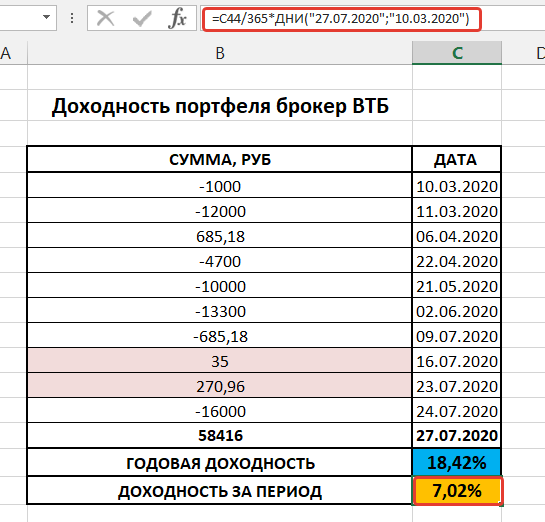
Task: Select the bold date cell 27.07.2020
Action: click(456, 435)
